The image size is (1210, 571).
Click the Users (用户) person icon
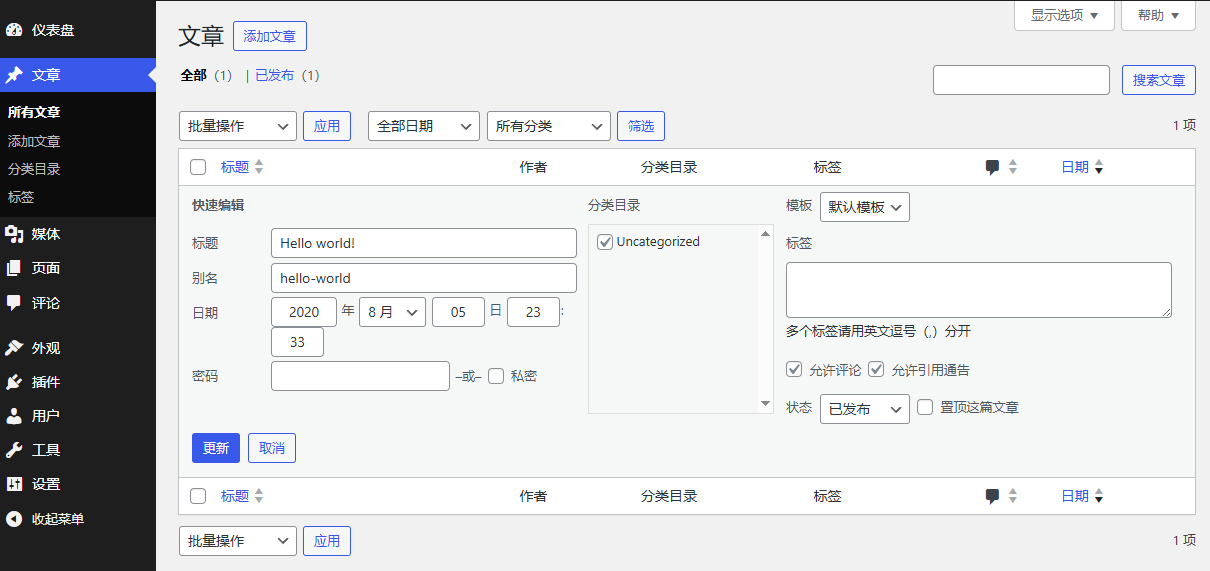click(x=14, y=416)
